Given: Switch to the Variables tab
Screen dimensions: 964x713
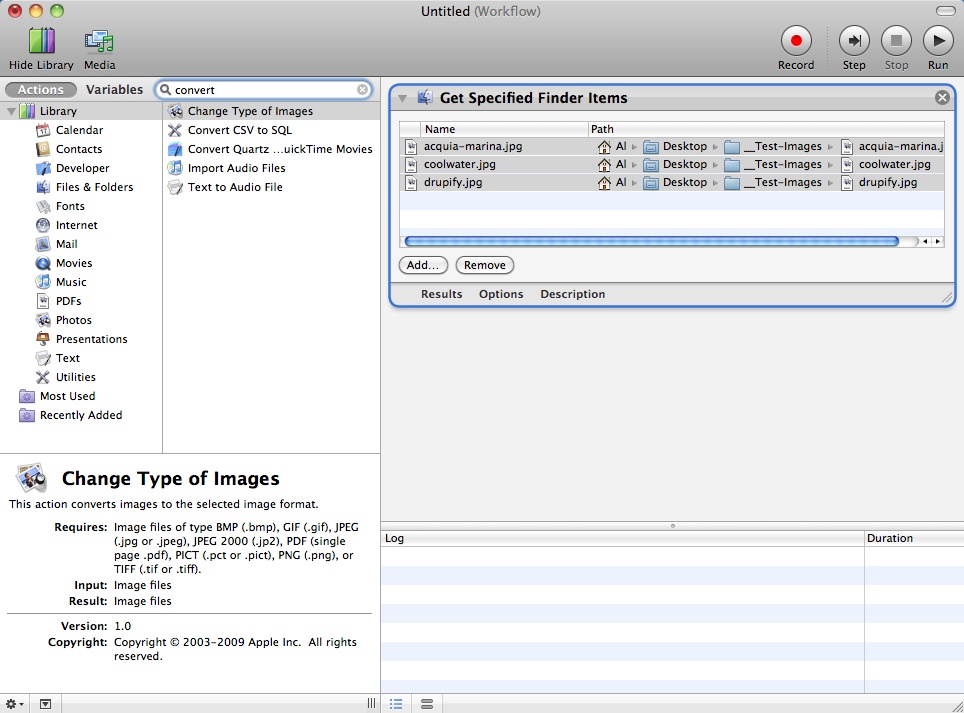Looking at the screenshot, I should pyautogui.click(x=115, y=89).
